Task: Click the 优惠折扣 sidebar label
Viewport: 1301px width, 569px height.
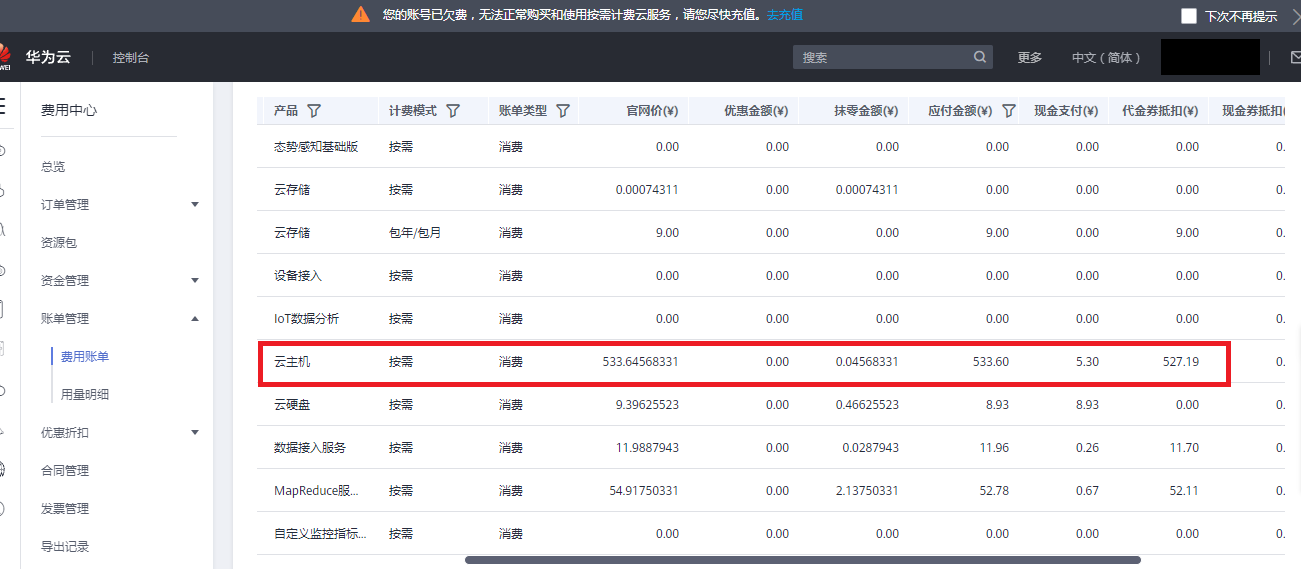Action: click(65, 433)
